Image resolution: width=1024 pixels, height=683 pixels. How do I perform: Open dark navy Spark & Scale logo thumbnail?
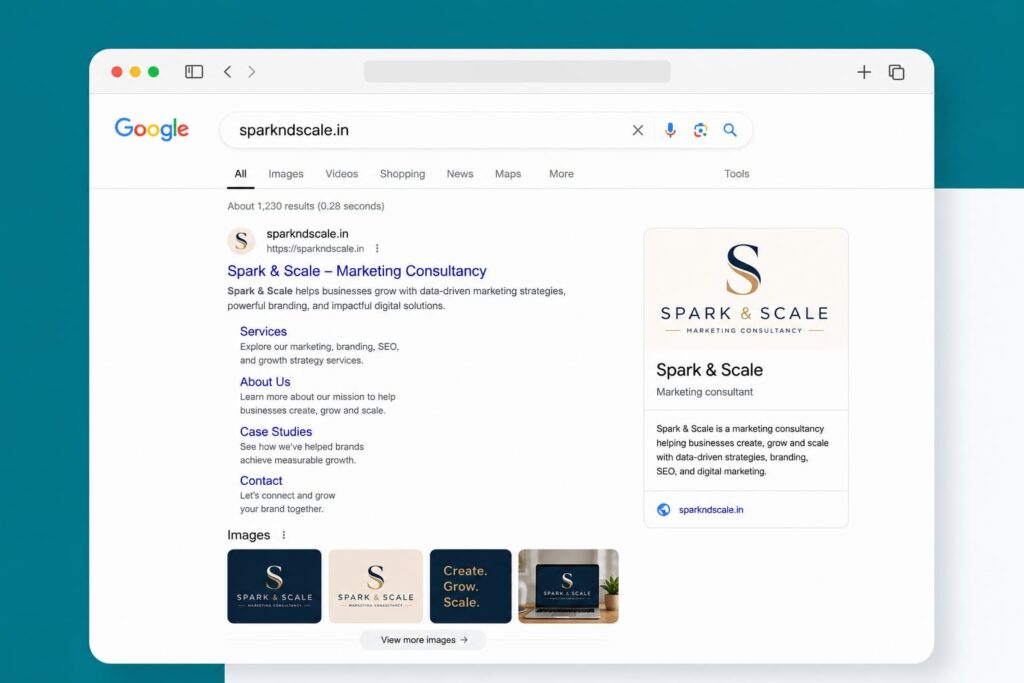(274, 586)
